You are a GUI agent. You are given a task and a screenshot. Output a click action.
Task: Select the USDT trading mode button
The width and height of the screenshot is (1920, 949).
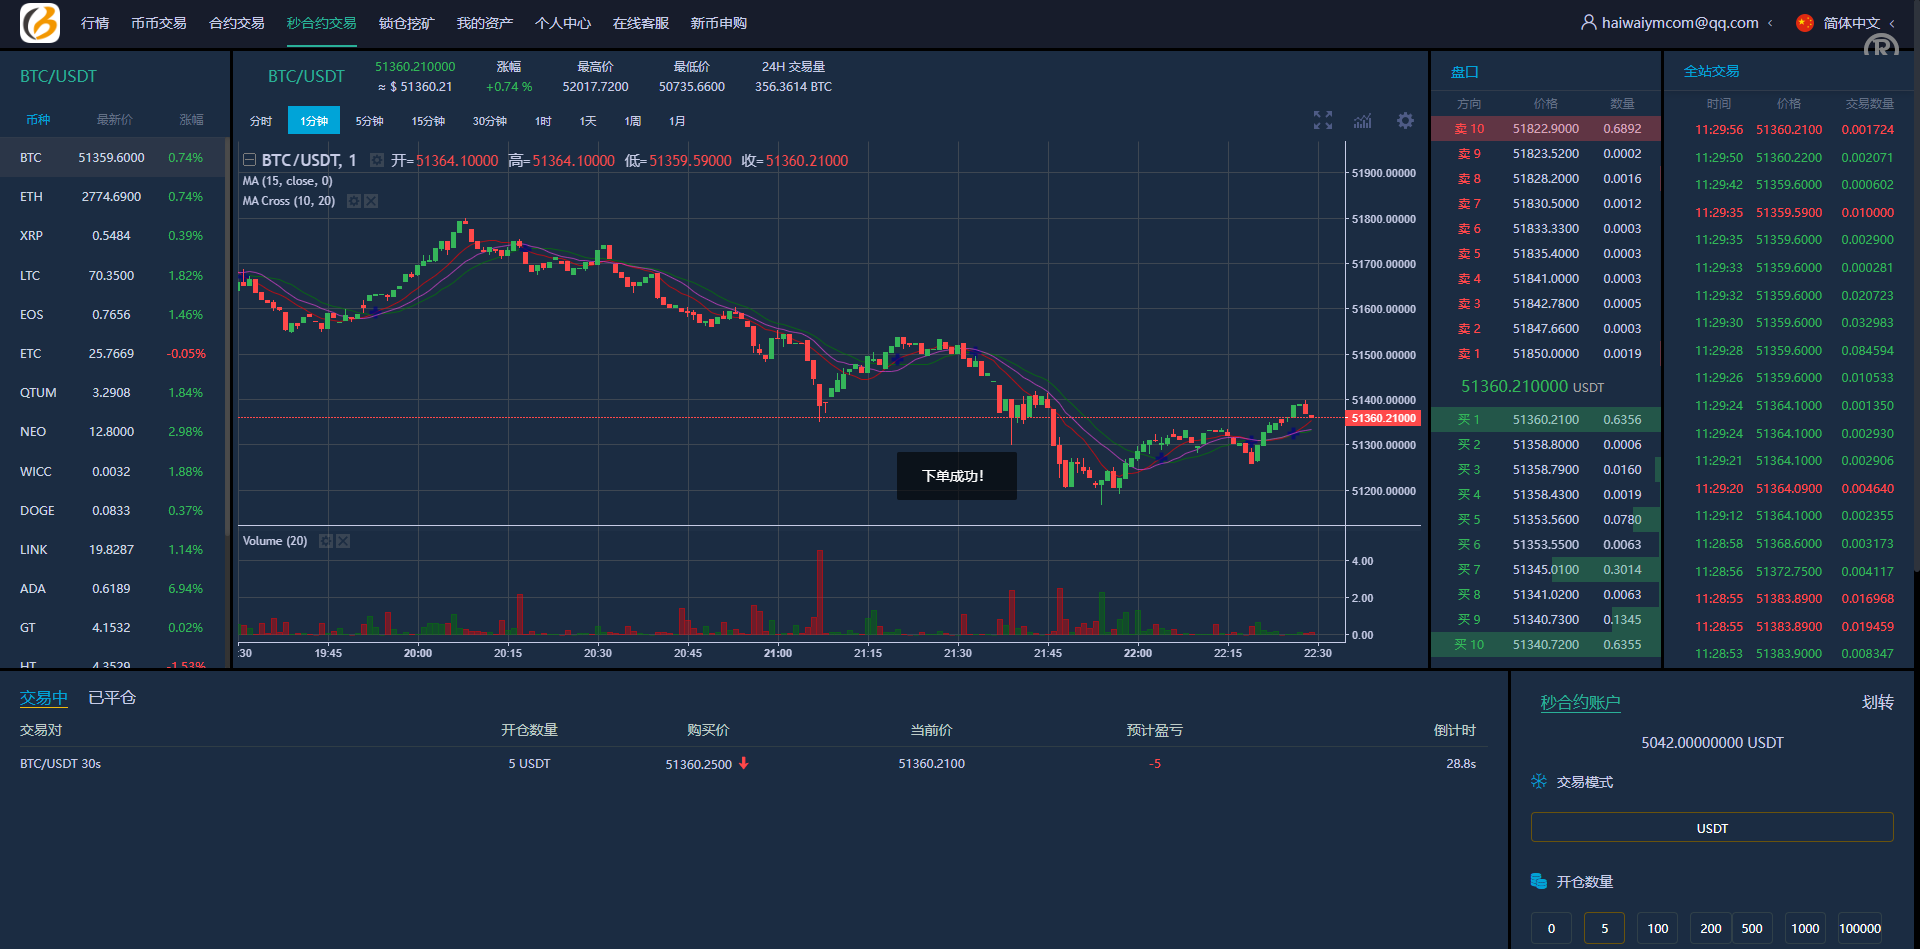pyautogui.click(x=1711, y=828)
